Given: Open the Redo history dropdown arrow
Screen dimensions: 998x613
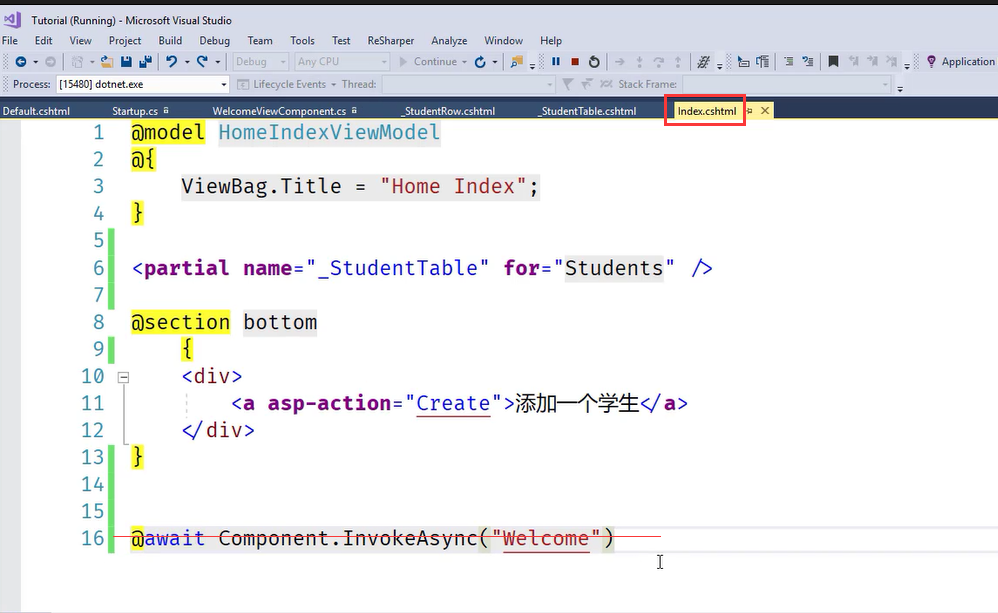Looking at the screenshot, I should pos(218,62).
